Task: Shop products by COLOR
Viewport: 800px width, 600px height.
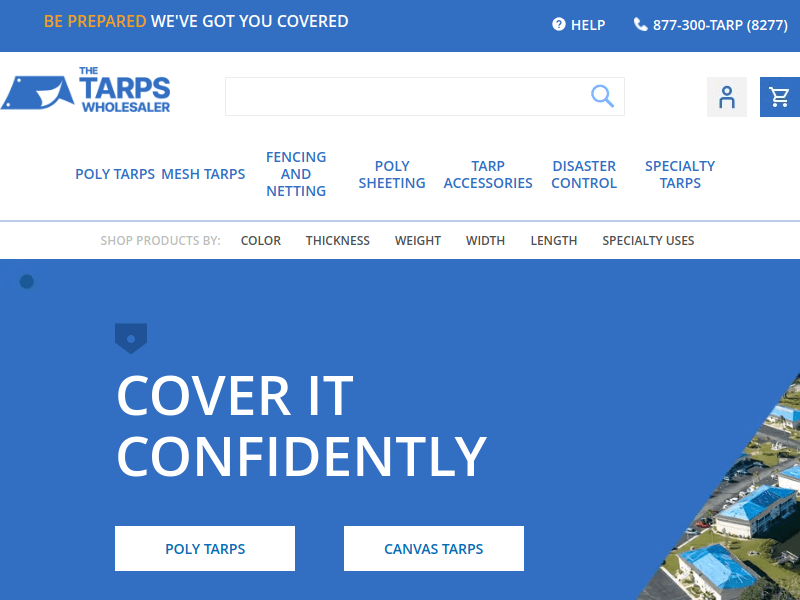Action: (260, 240)
